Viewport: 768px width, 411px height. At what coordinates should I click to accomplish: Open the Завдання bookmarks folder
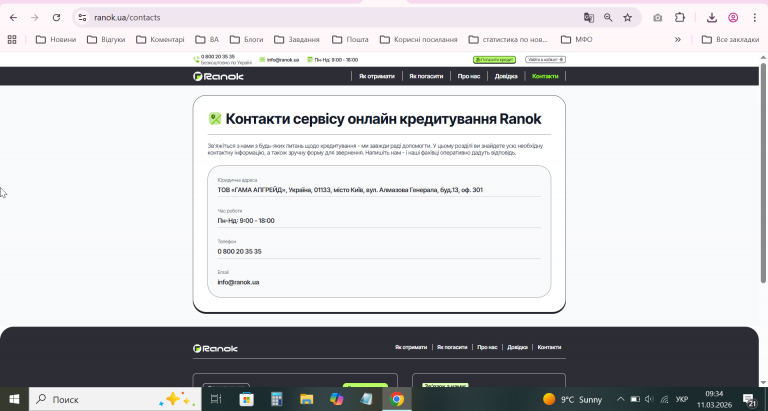pyautogui.click(x=297, y=39)
